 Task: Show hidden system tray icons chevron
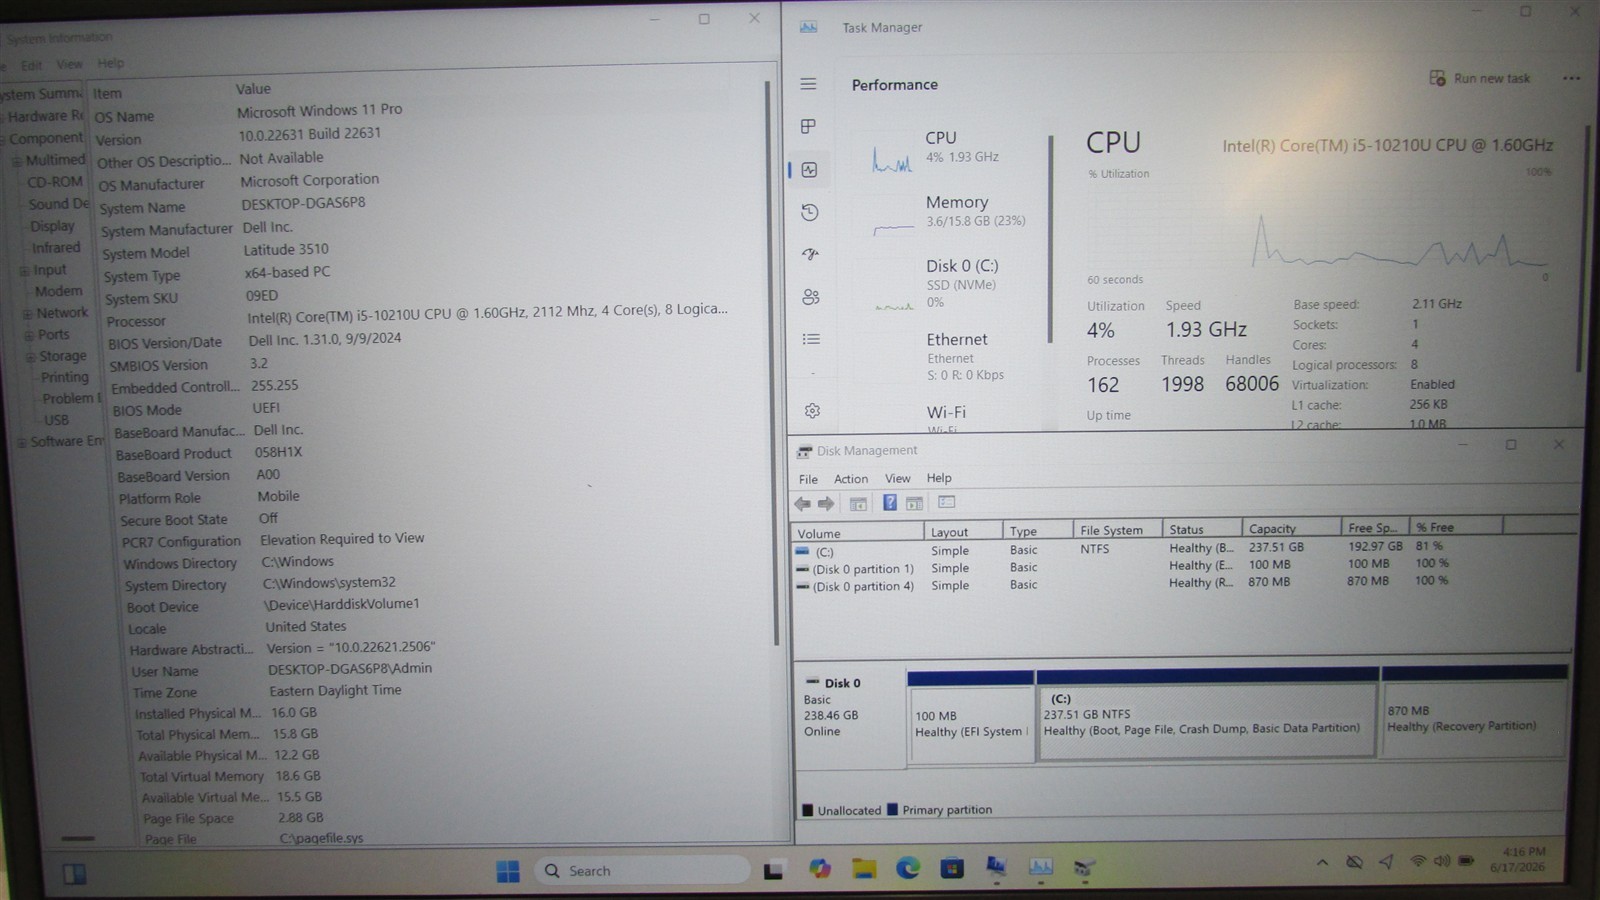pyautogui.click(x=1322, y=862)
